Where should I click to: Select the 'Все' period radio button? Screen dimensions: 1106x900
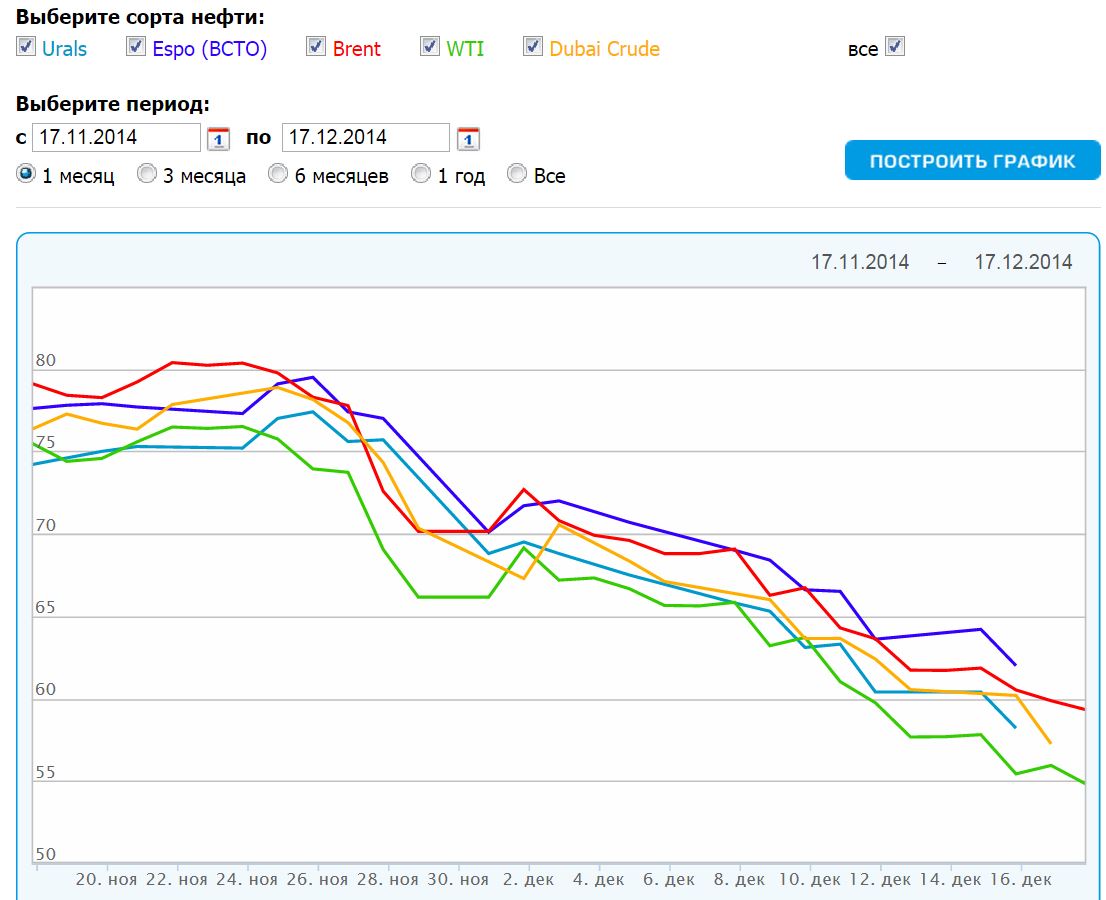(x=517, y=174)
